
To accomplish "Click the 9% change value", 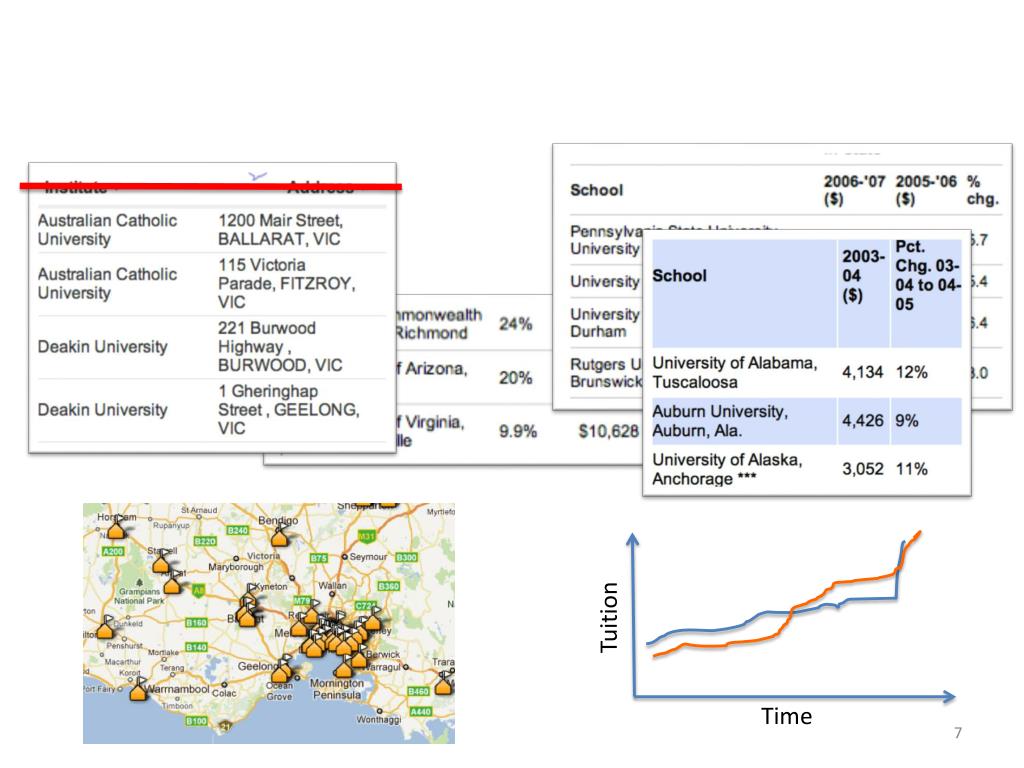I will (906, 421).
